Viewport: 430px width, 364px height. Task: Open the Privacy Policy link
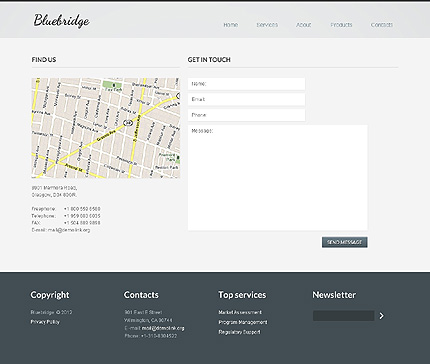click(45, 322)
